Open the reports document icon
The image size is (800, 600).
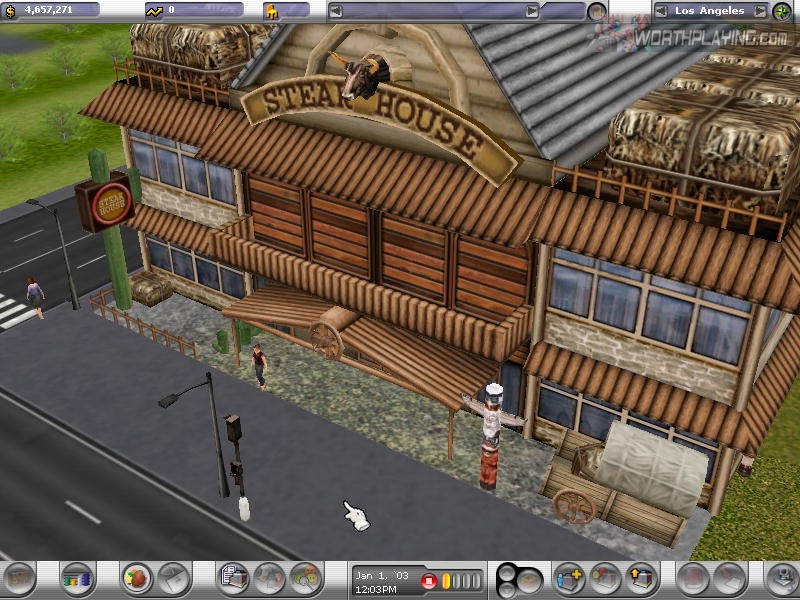tap(232, 577)
